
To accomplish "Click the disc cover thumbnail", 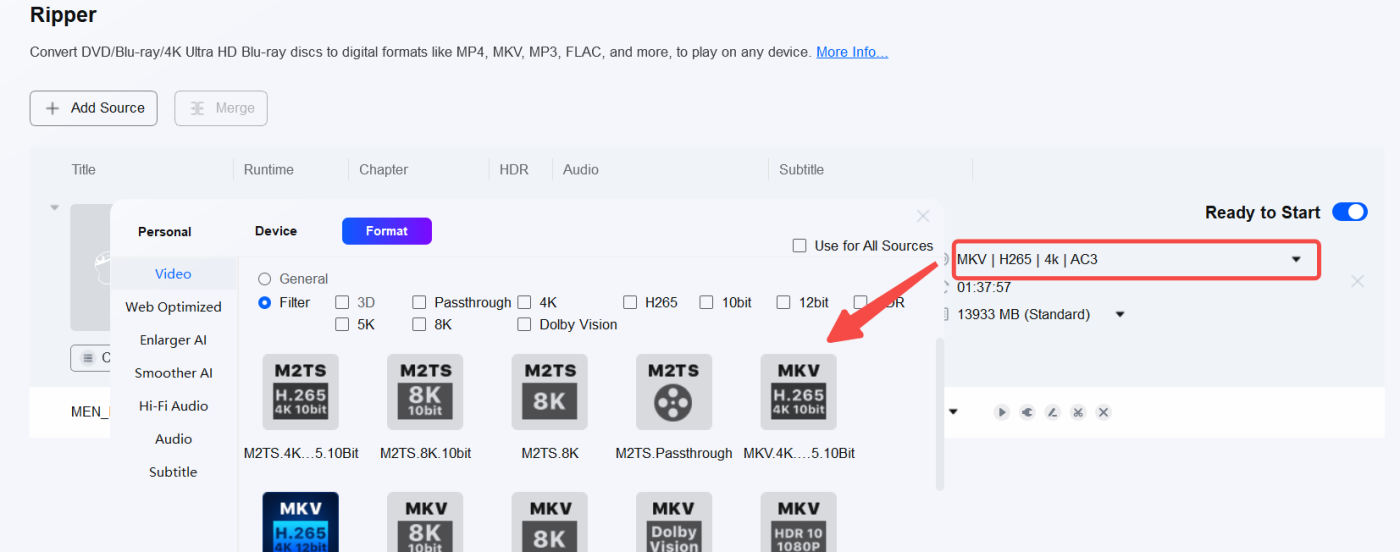I will click(90, 267).
